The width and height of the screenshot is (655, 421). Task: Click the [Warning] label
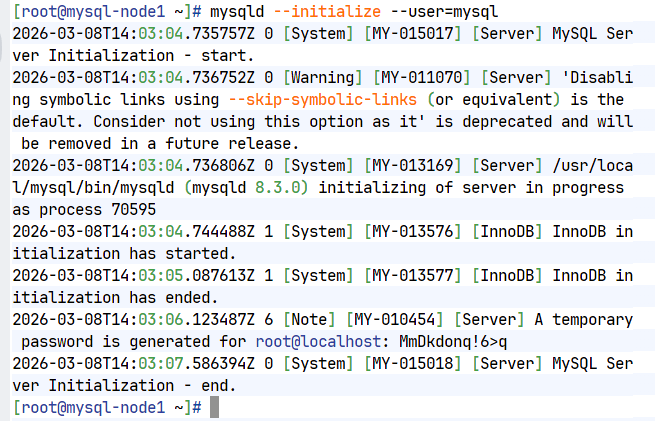(x=323, y=77)
